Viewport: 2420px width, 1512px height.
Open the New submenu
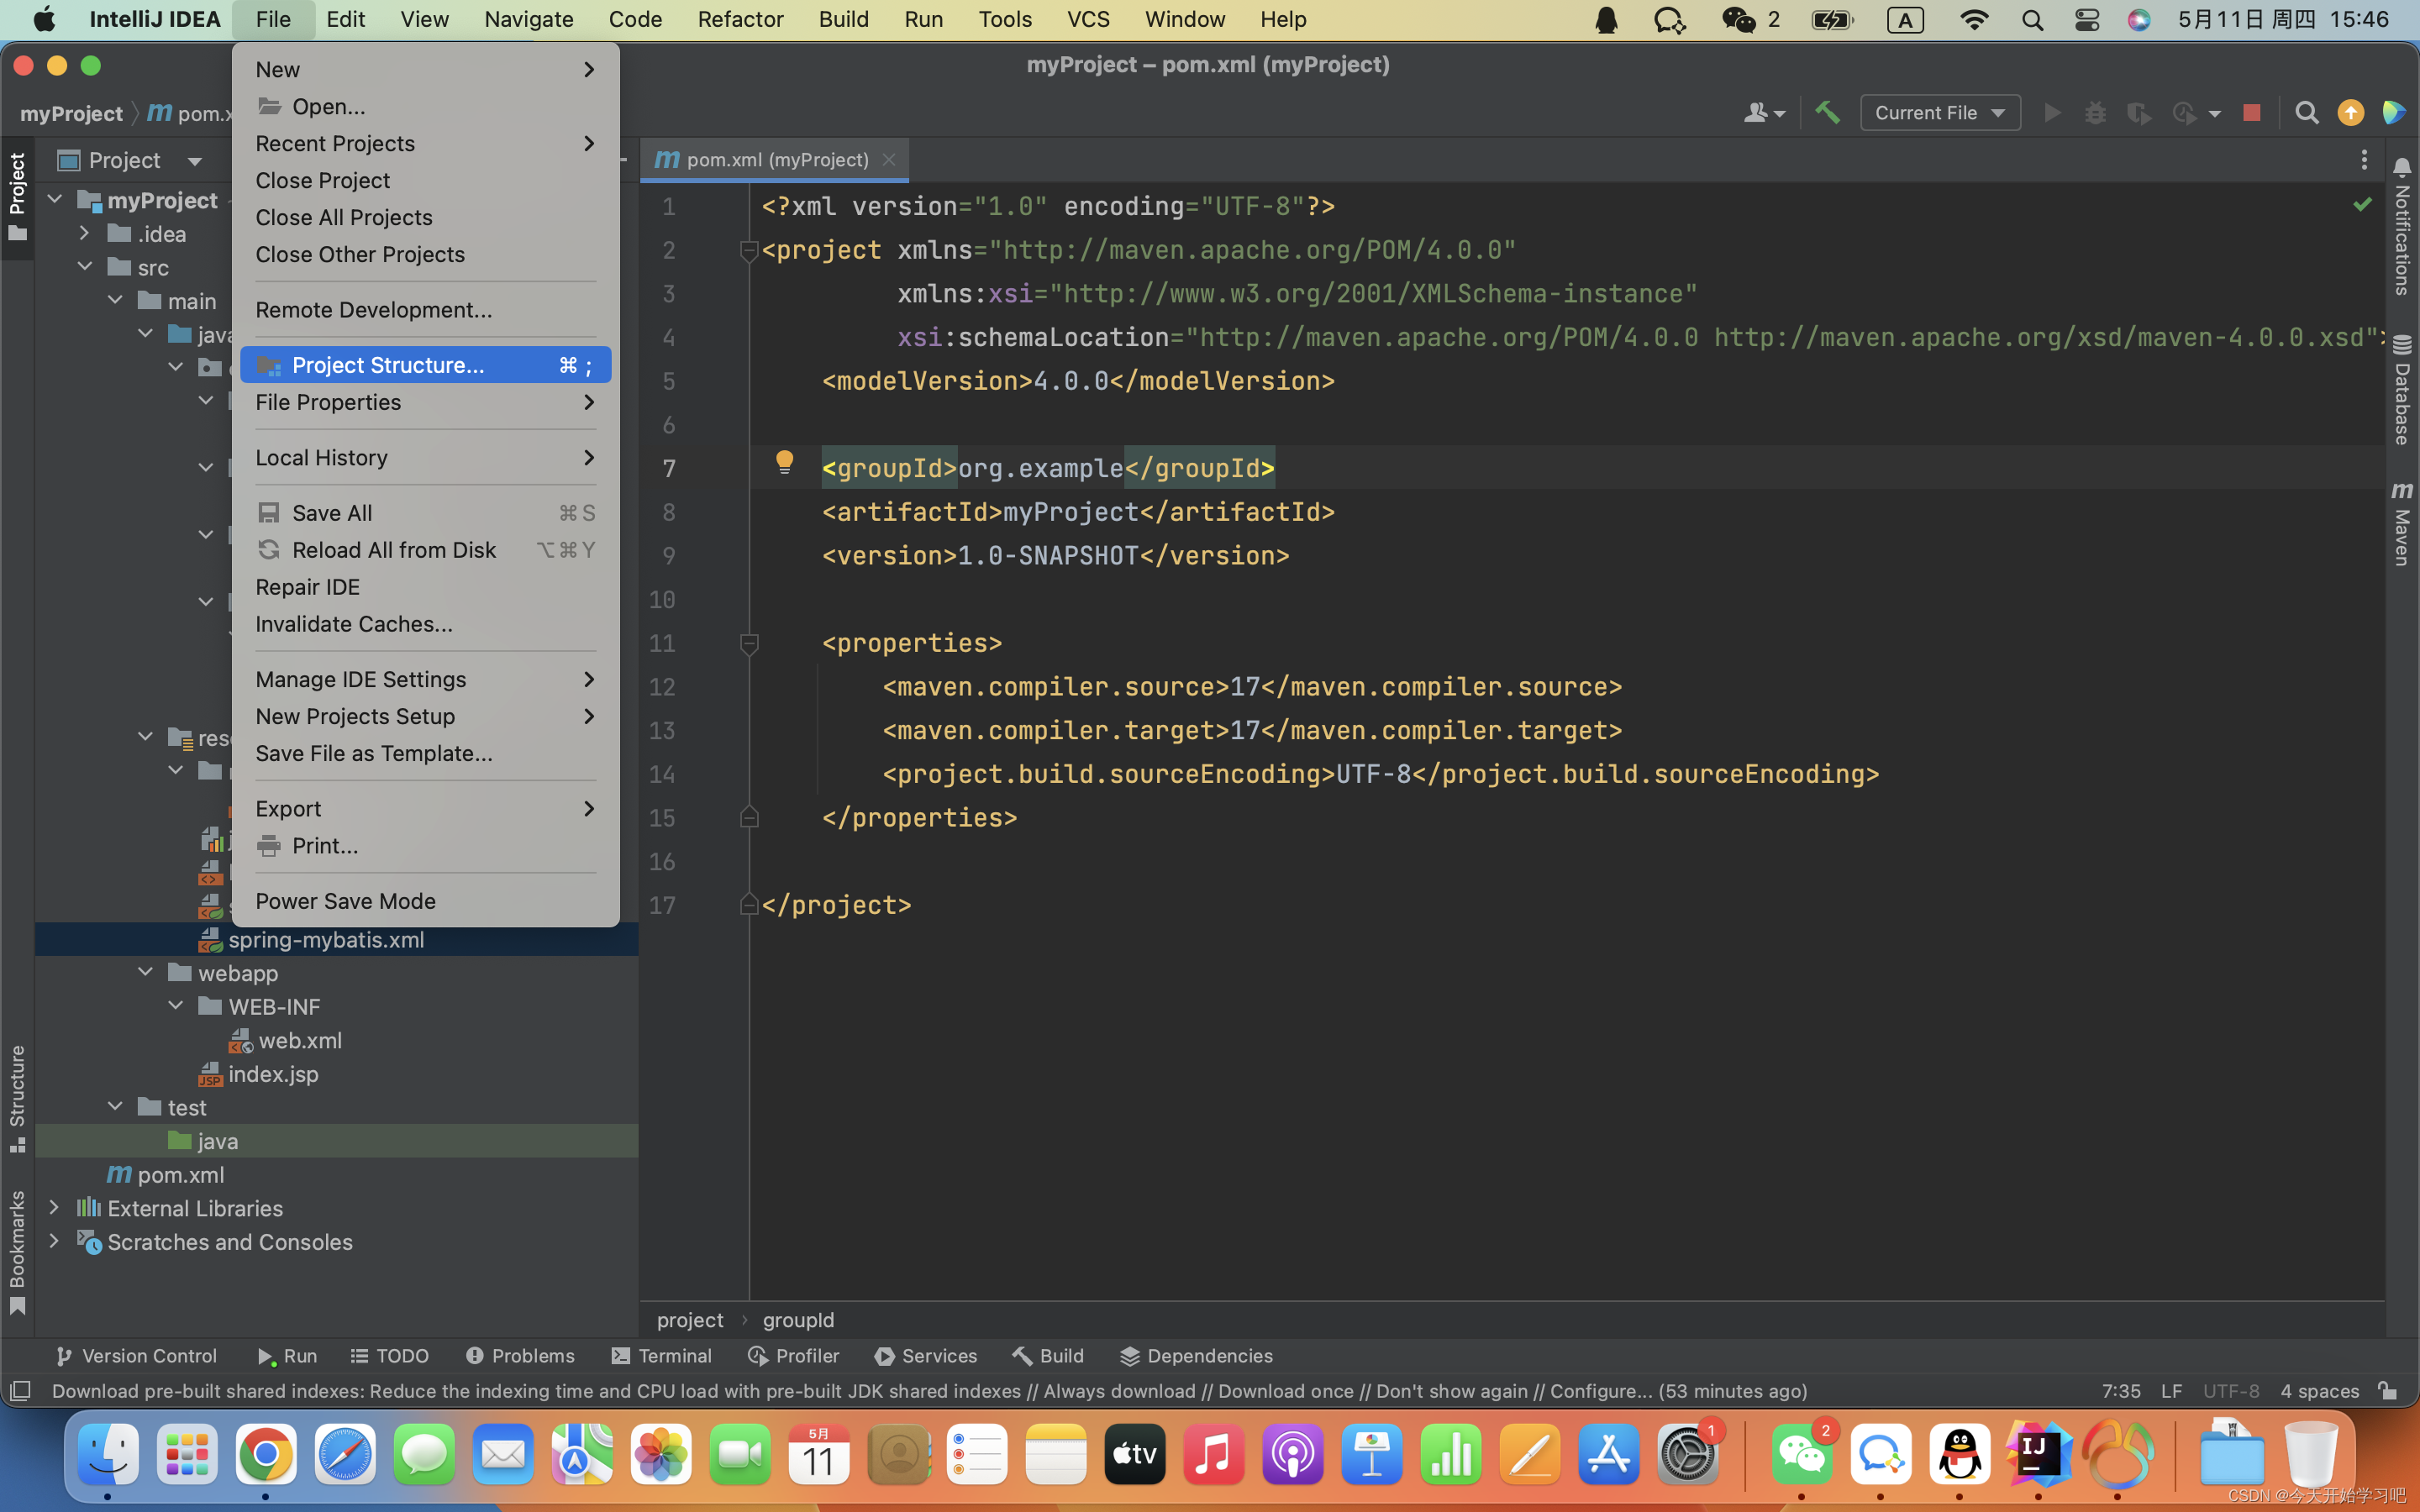(x=425, y=69)
